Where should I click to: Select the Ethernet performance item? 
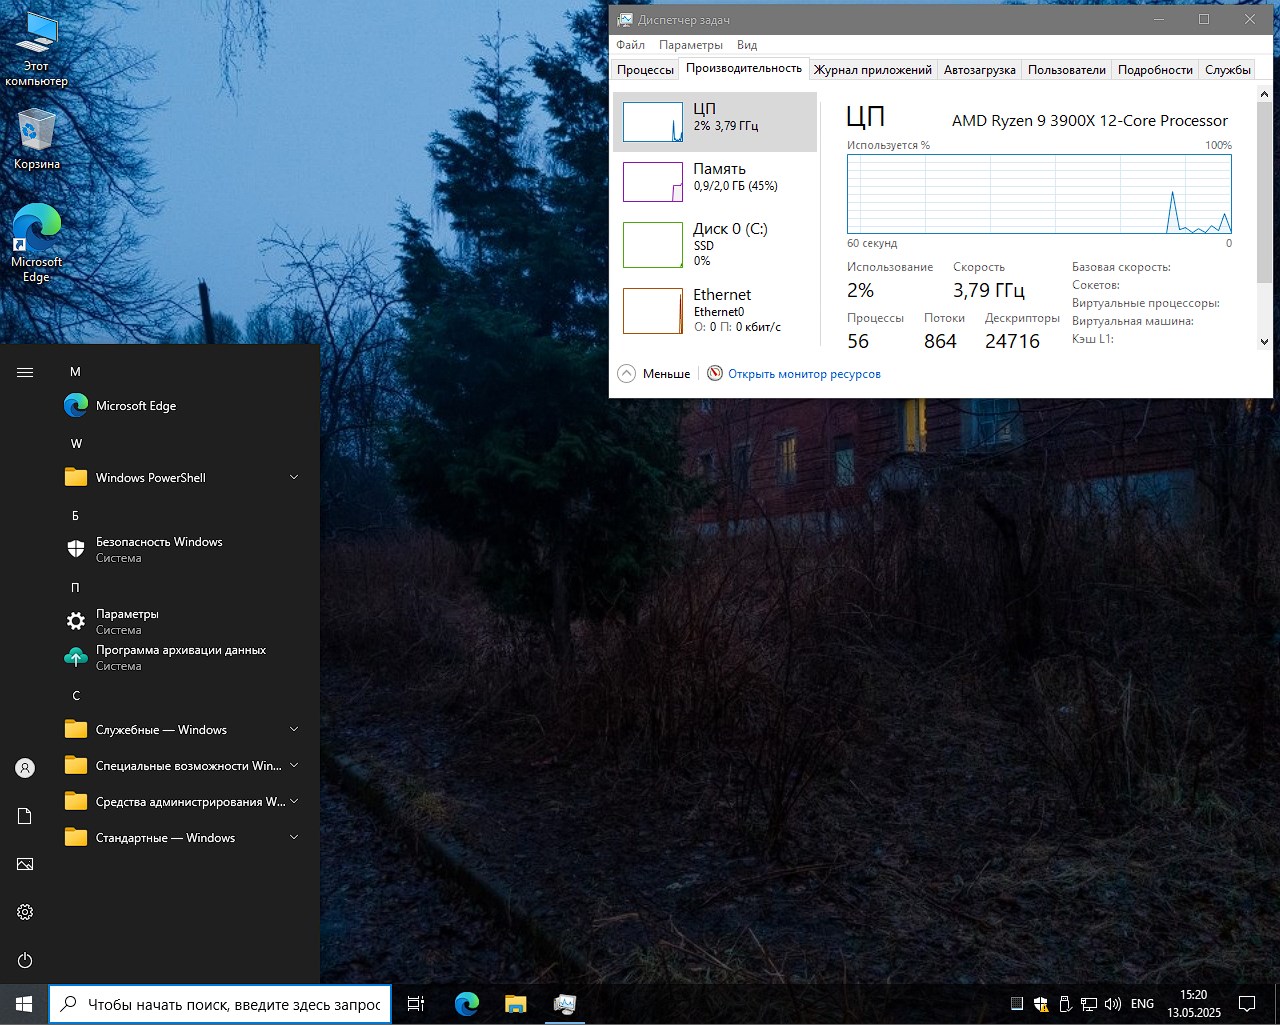click(715, 310)
